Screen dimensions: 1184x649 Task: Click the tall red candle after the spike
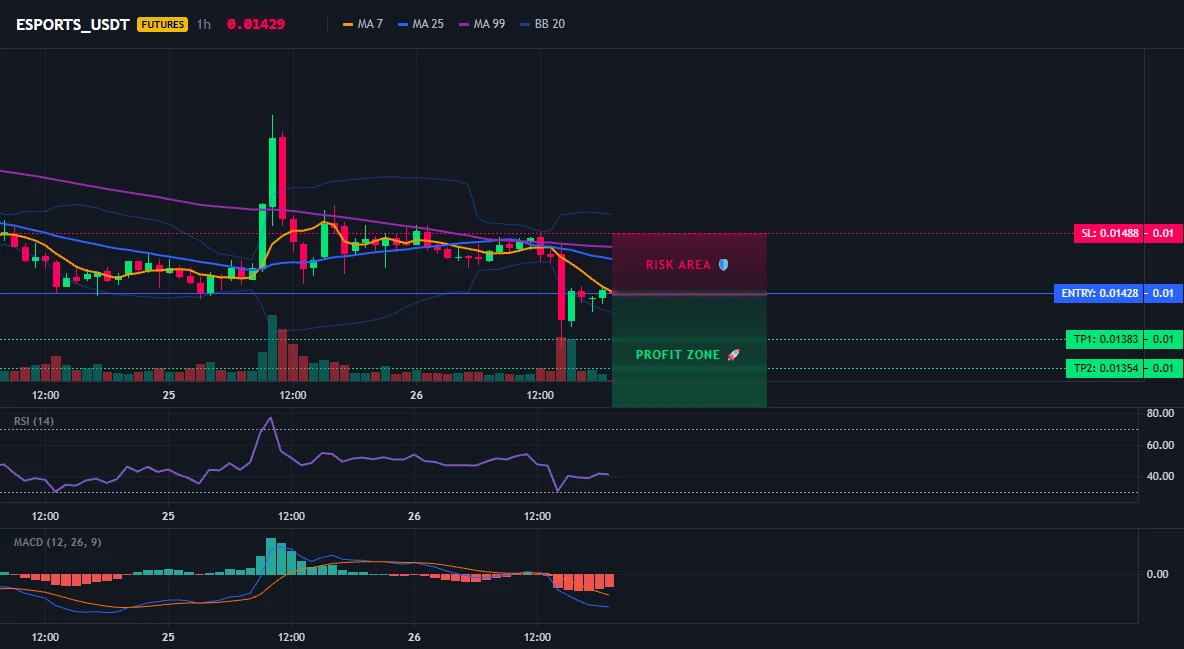[x=282, y=177]
